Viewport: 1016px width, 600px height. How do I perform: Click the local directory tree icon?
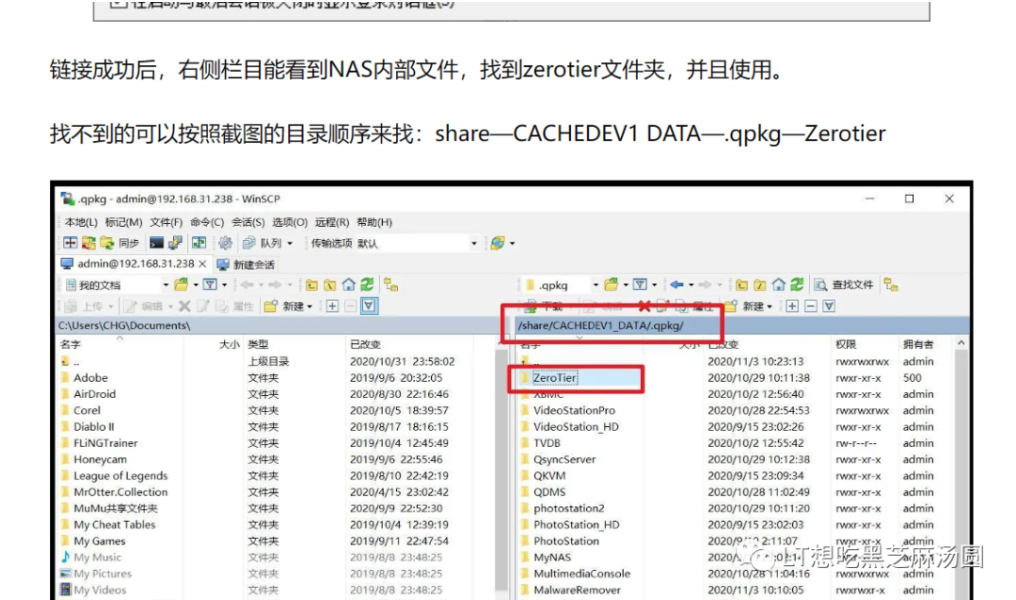[x=391, y=284]
